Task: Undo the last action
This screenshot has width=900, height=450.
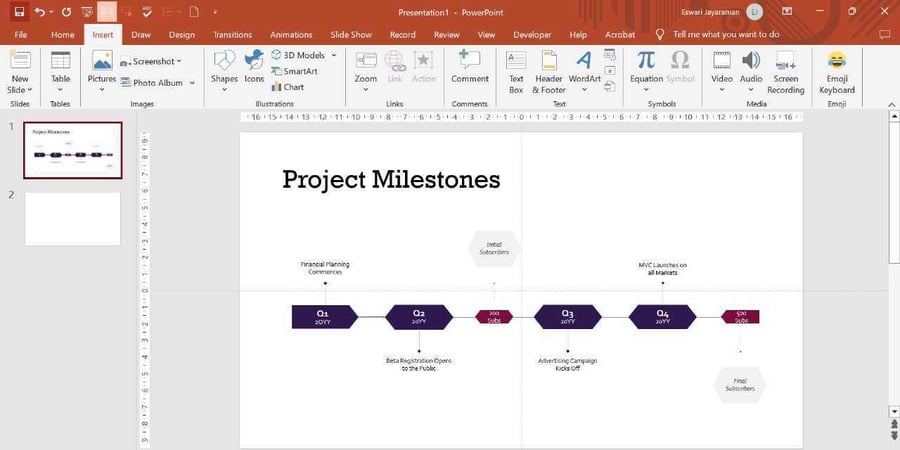Action: click(40, 11)
